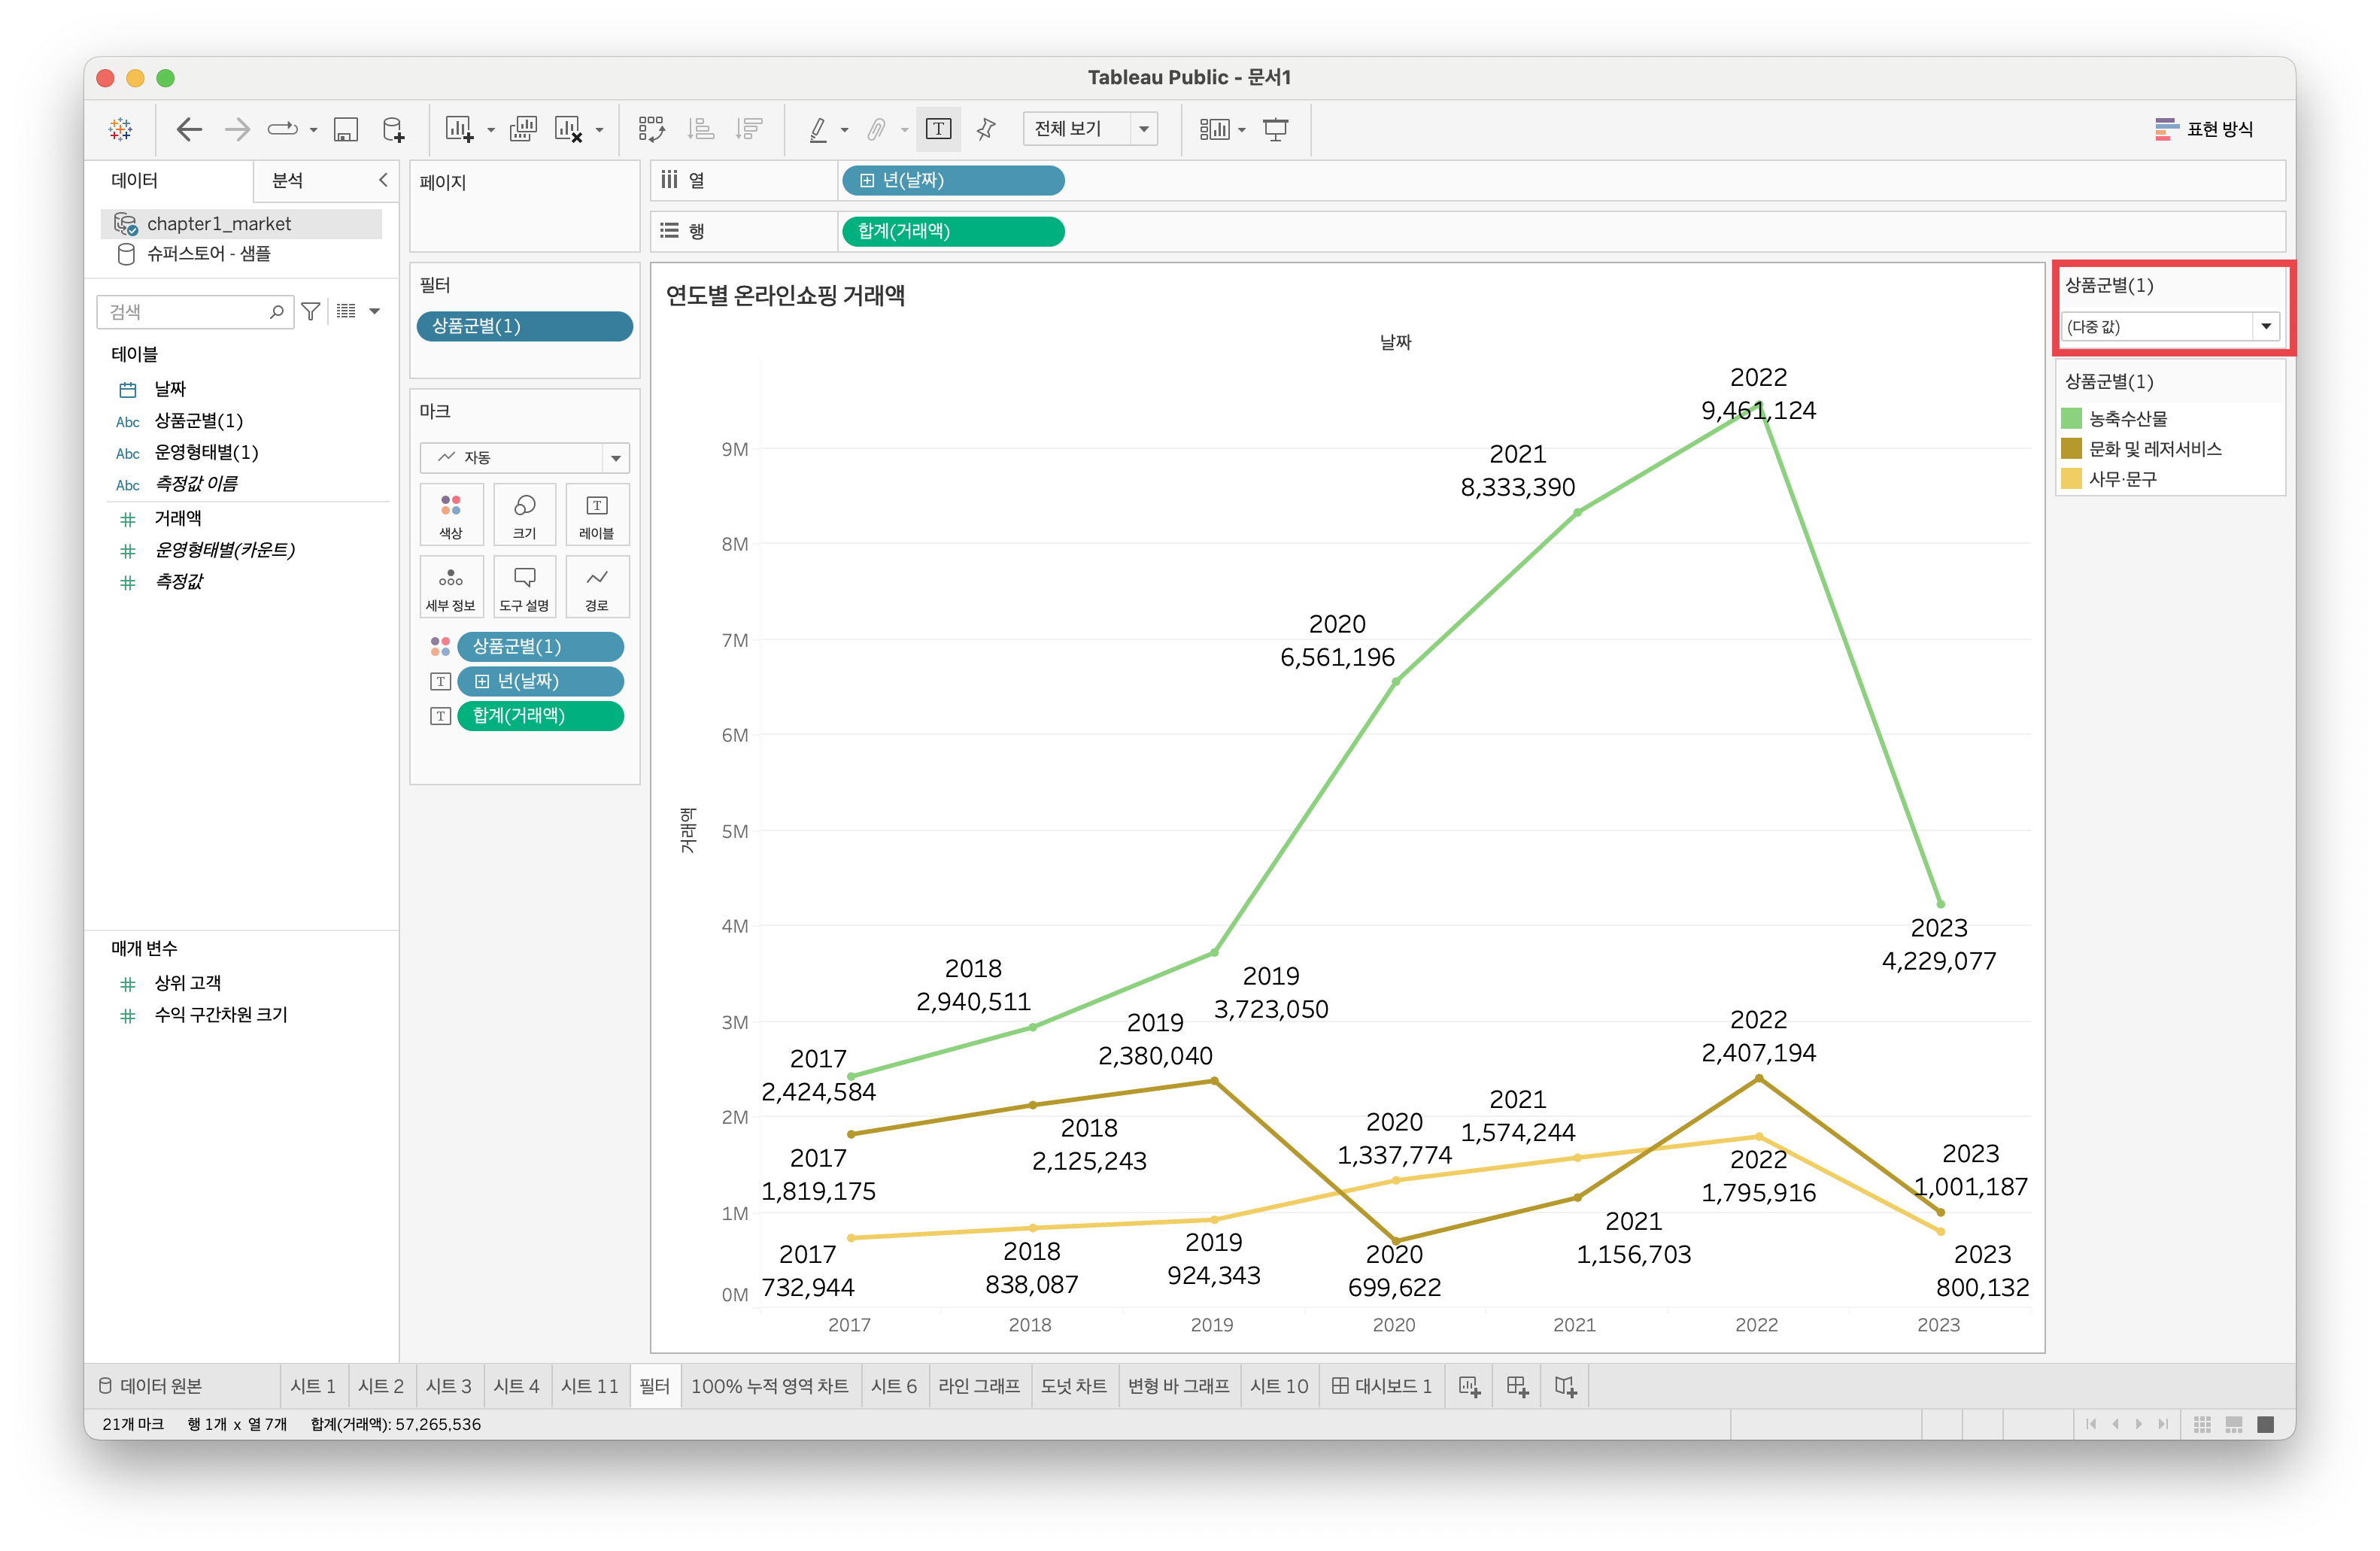Screen dimensions: 2380x1551
Task: Click the Tooltip marks card button
Action: [524, 587]
